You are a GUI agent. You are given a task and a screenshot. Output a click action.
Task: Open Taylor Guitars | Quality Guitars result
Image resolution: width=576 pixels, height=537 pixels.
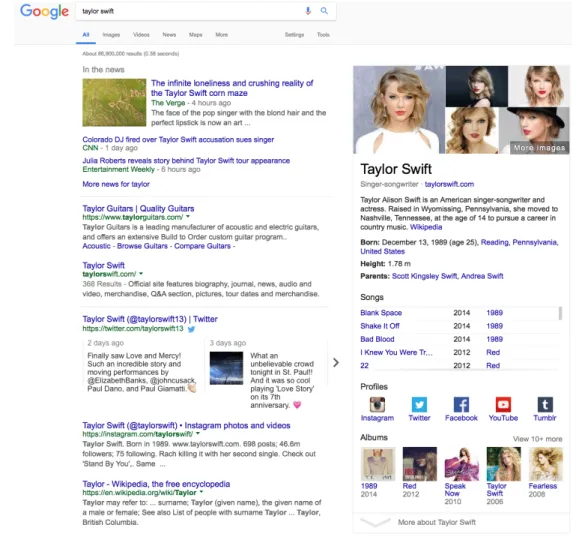(138, 209)
